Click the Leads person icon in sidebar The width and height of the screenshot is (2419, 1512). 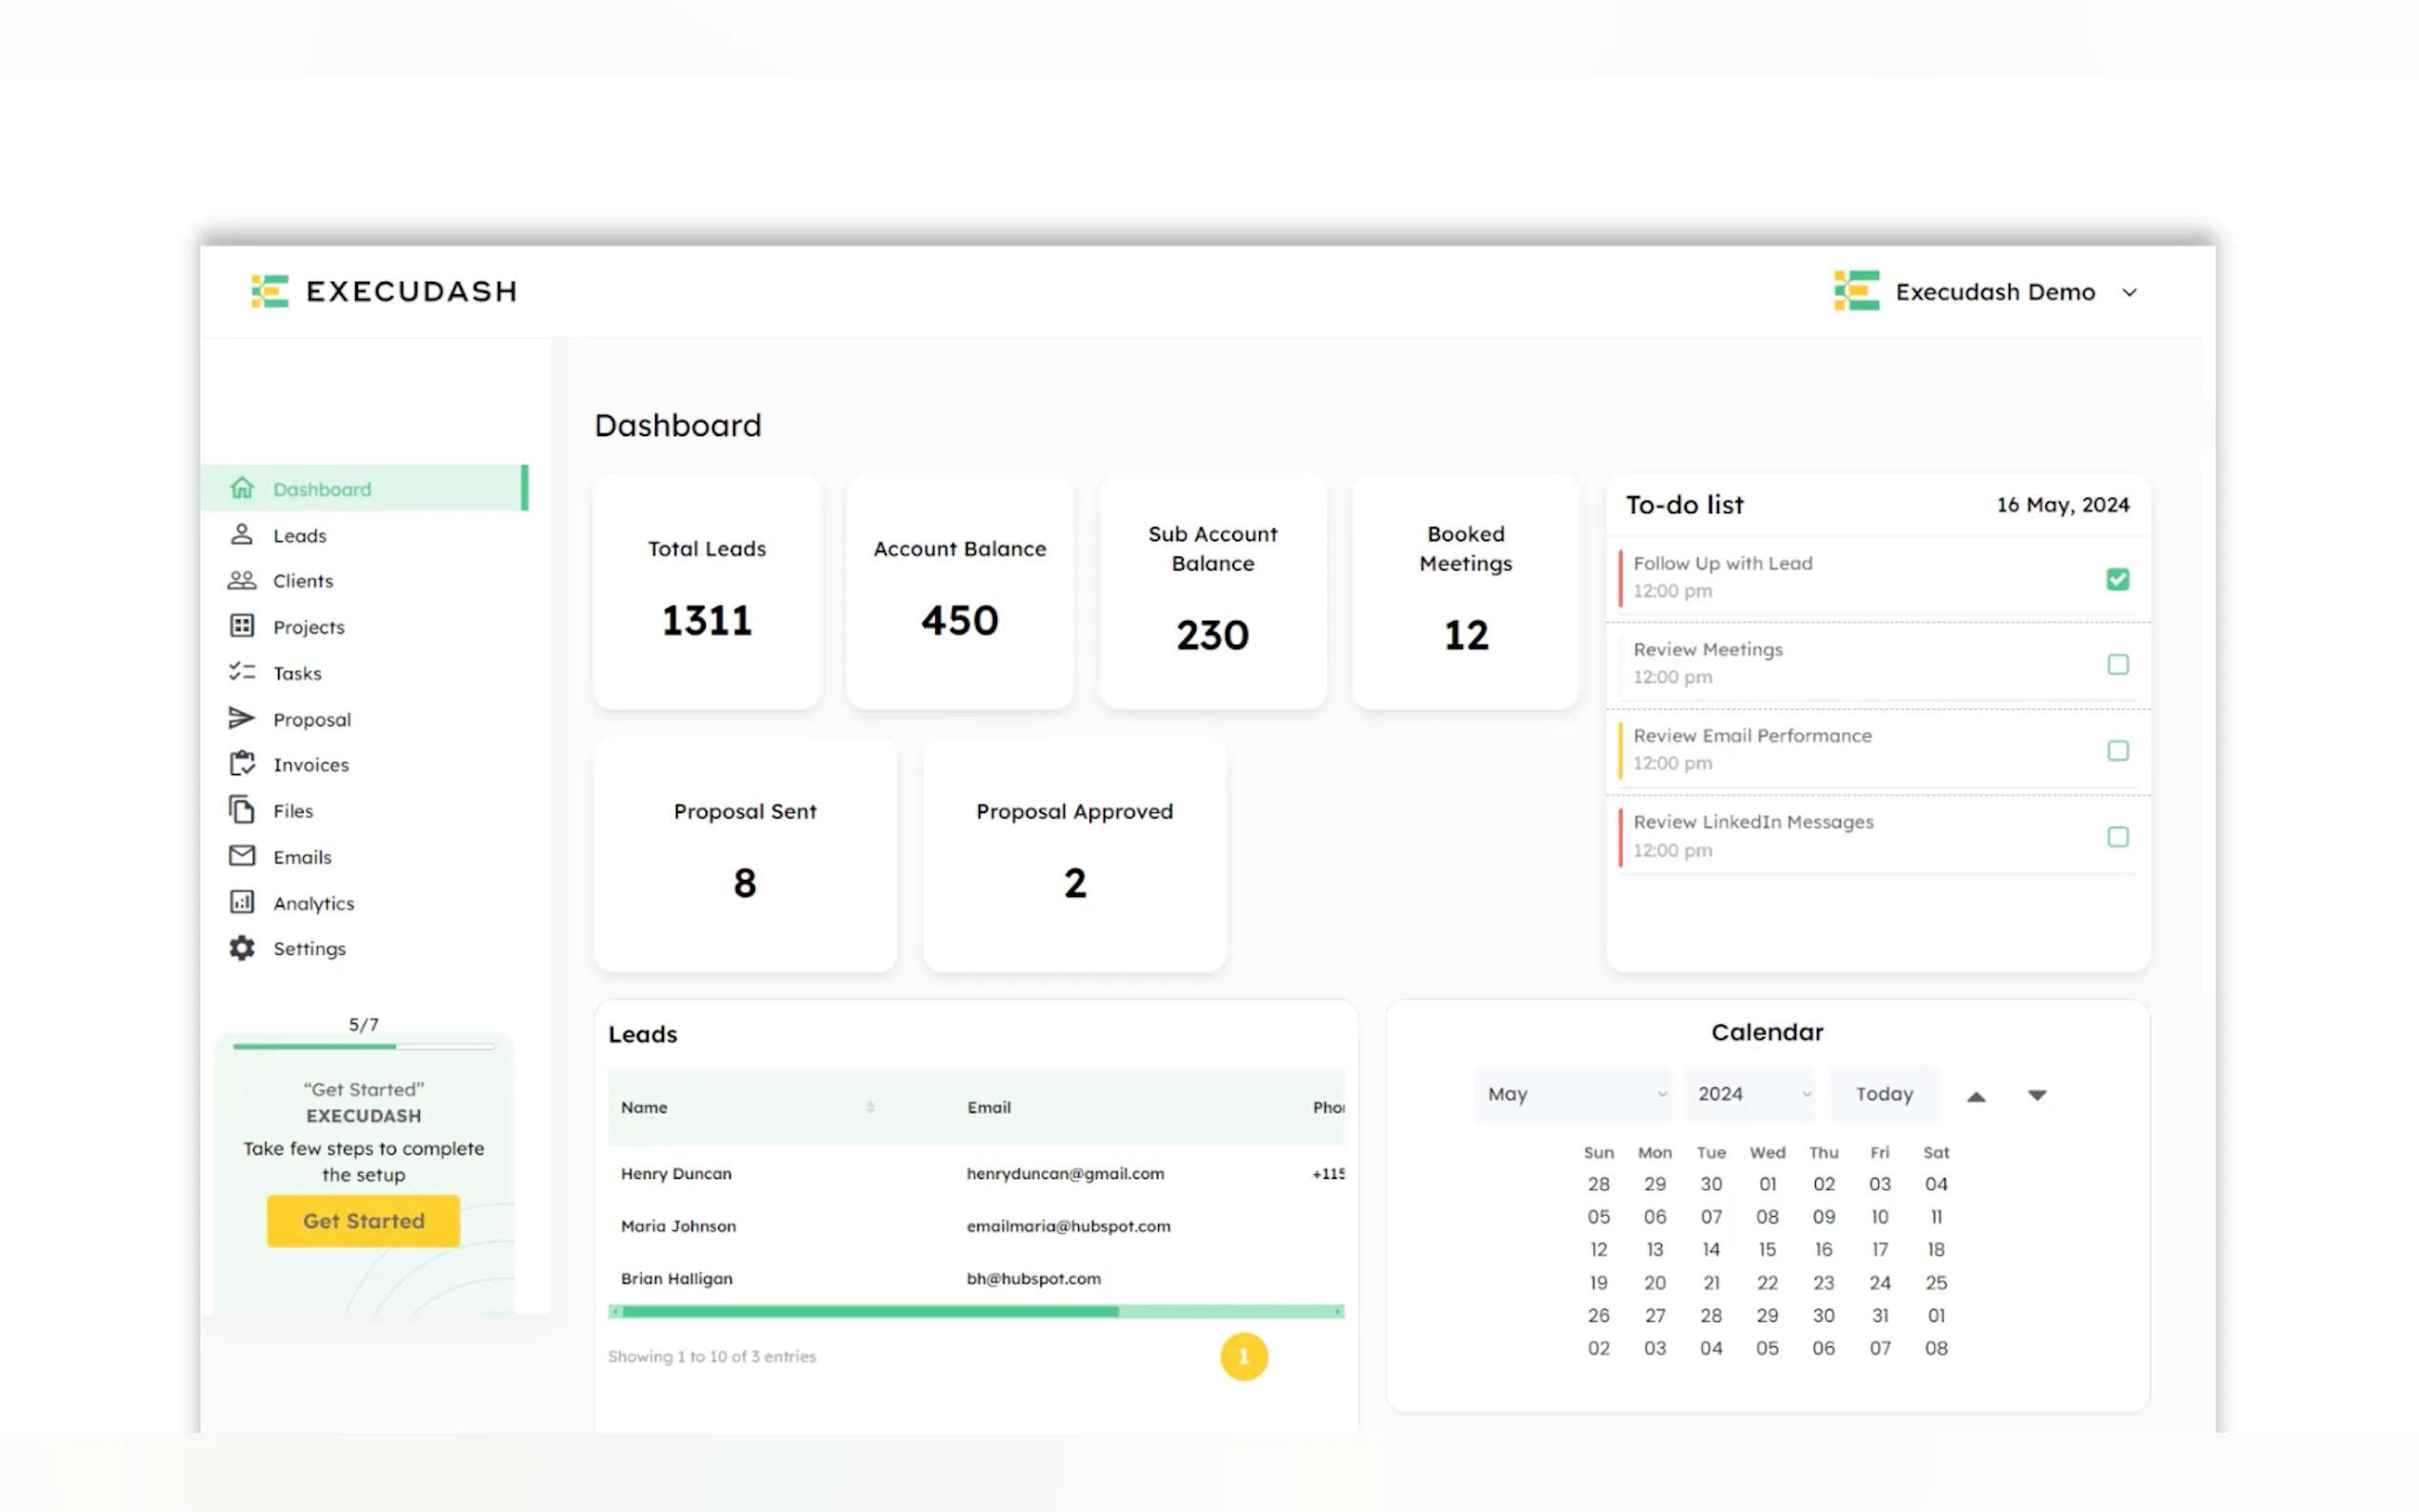[x=241, y=535]
